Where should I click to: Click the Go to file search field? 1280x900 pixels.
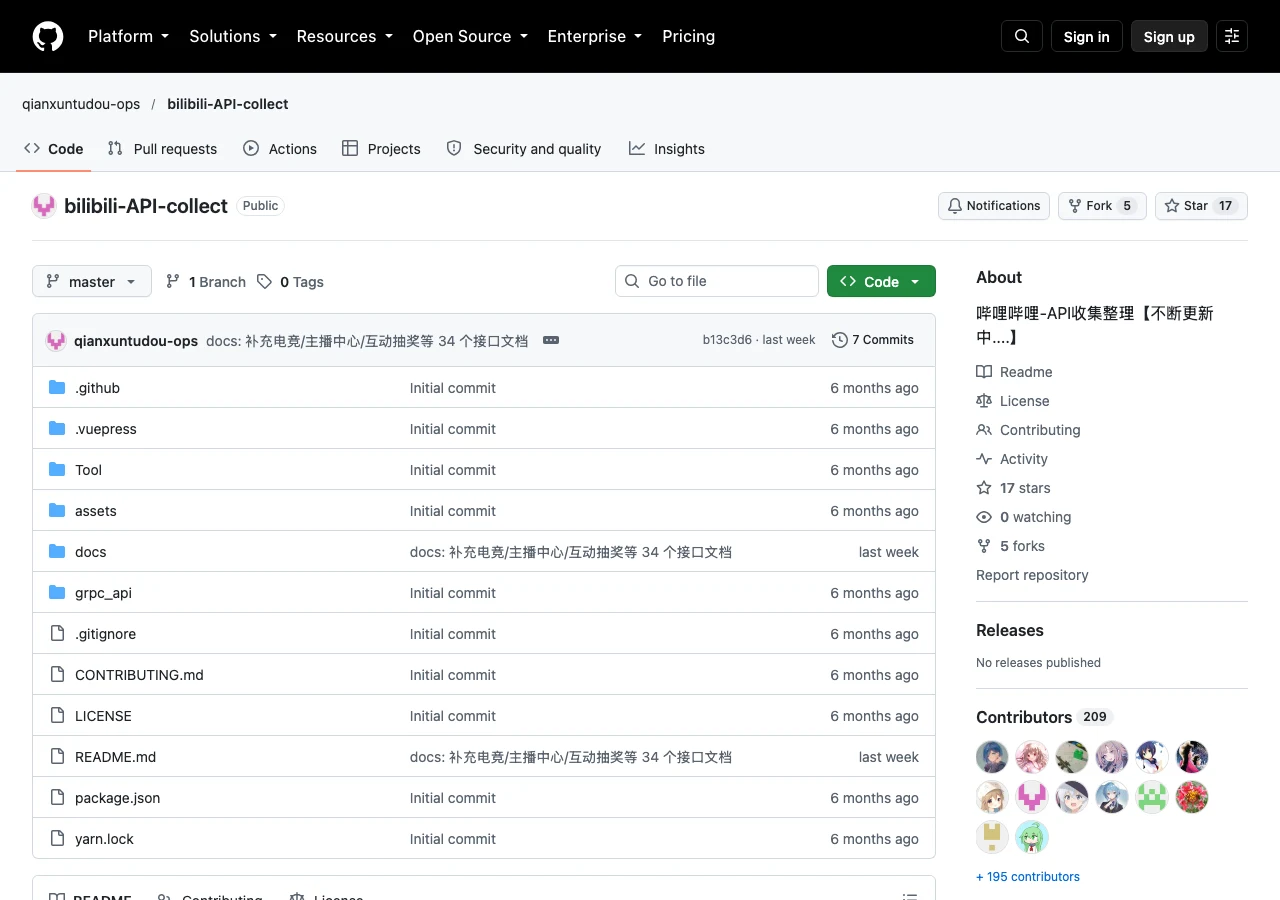tap(717, 281)
